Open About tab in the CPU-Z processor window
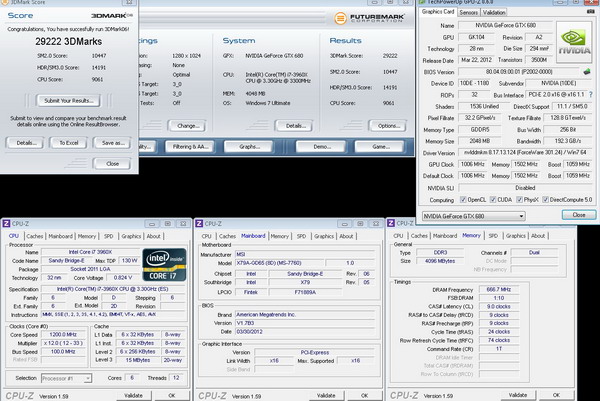Viewport: 600px width, 401px height. click(153, 236)
